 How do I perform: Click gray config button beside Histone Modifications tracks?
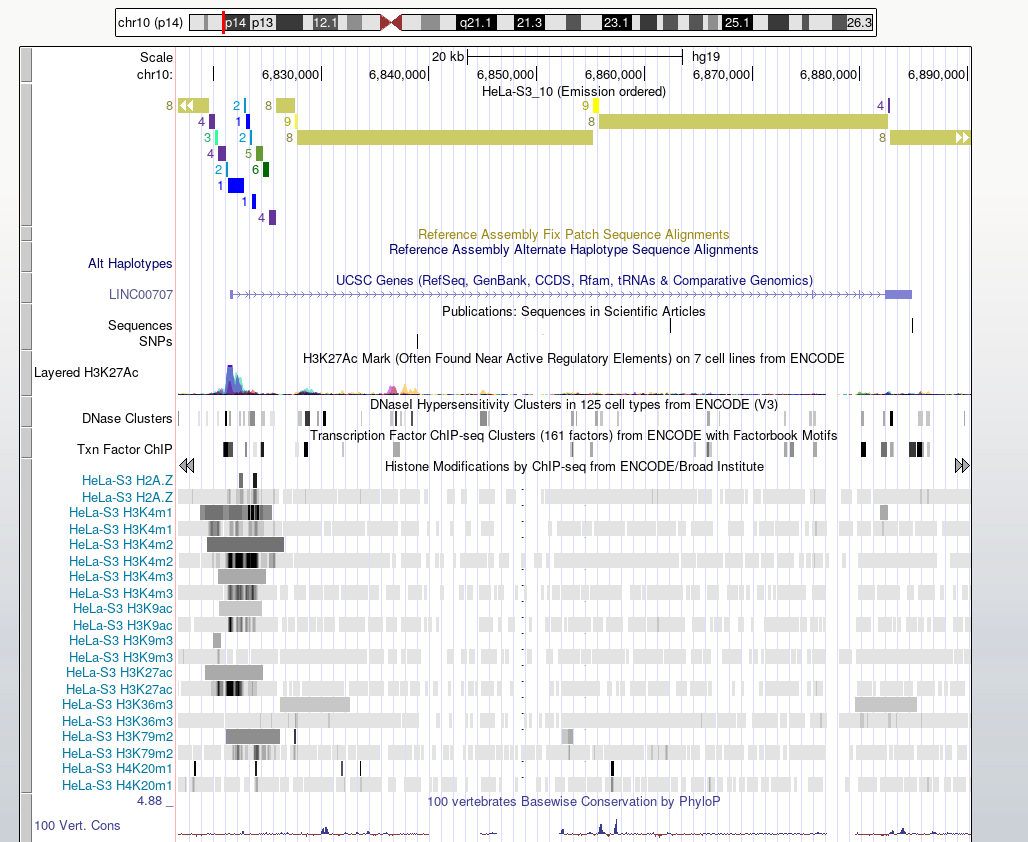point(26,626)
